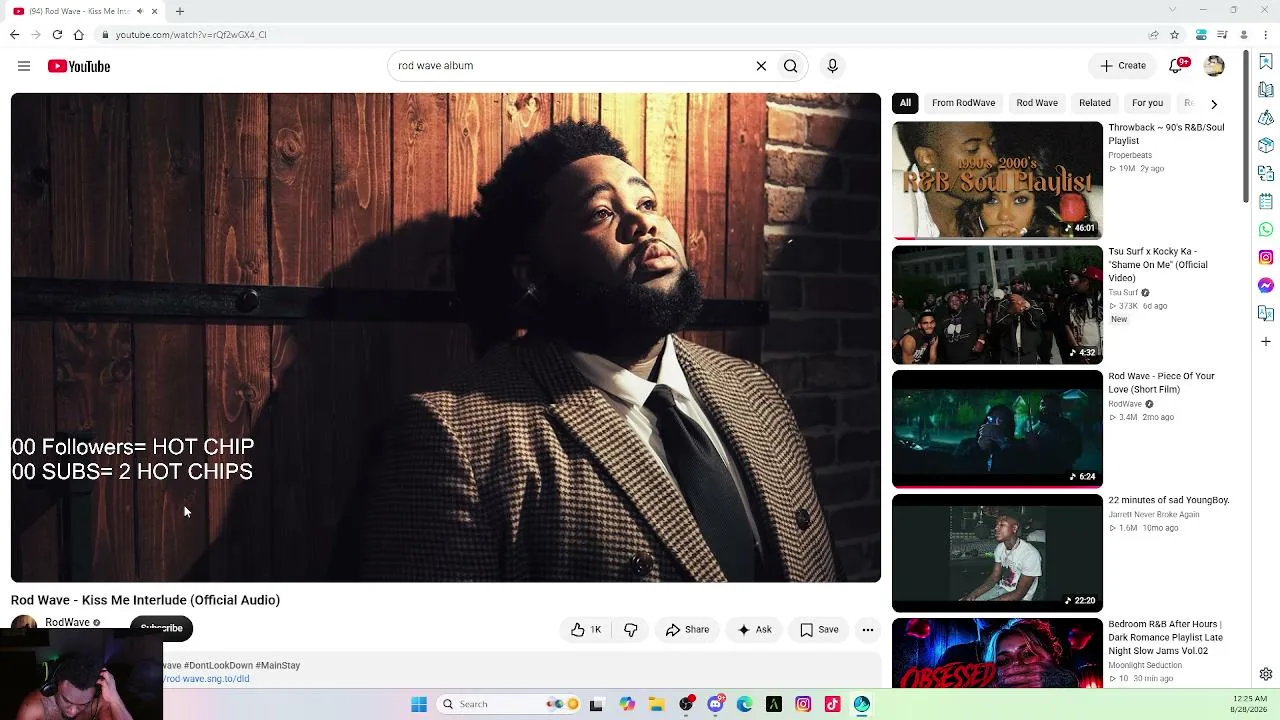Bookmark this page with the star

point(1175,34)
